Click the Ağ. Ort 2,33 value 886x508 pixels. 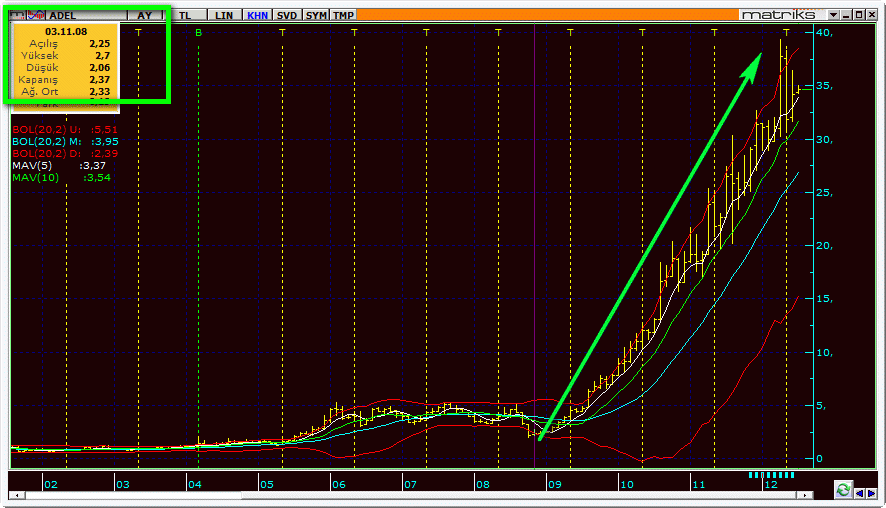coord(99,91)
